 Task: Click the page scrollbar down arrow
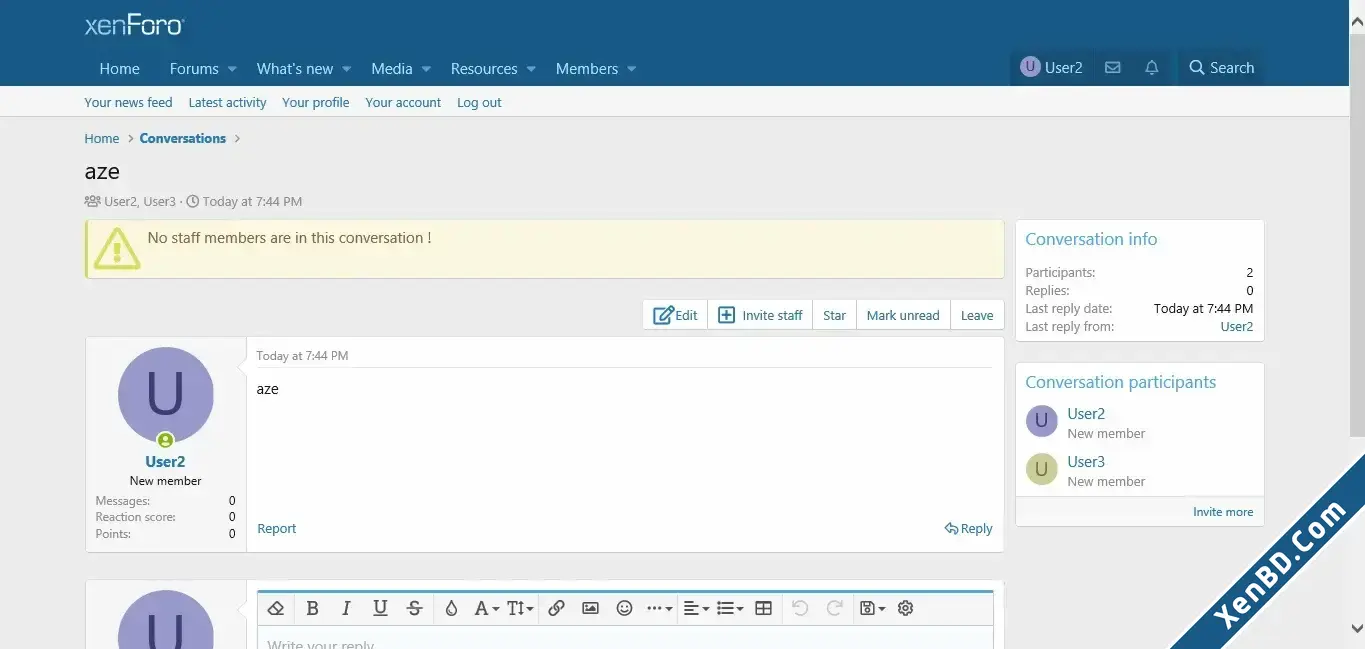(1357, 629)
